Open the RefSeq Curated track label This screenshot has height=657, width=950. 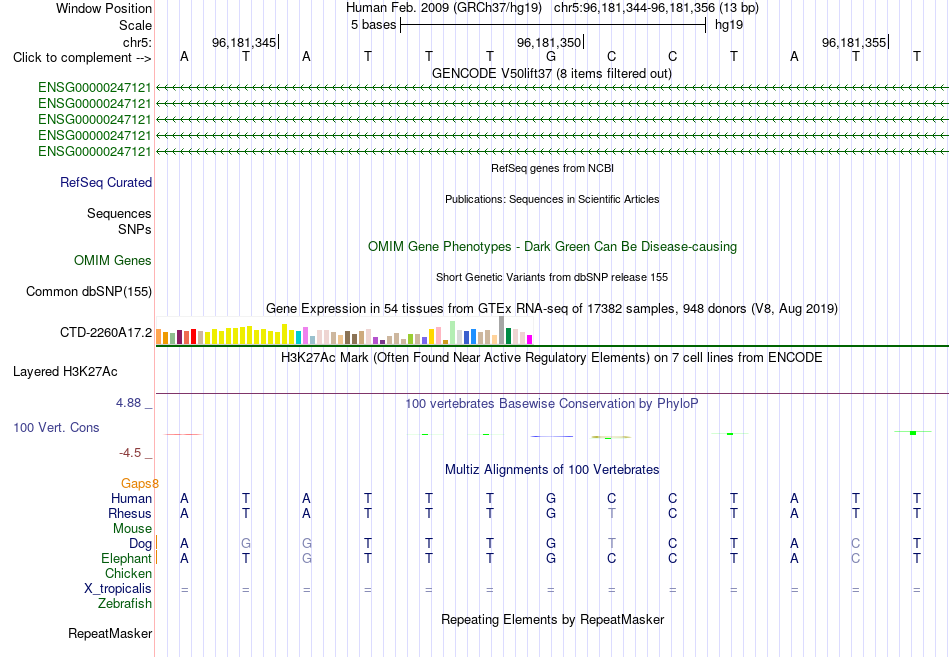pos(105,182)
